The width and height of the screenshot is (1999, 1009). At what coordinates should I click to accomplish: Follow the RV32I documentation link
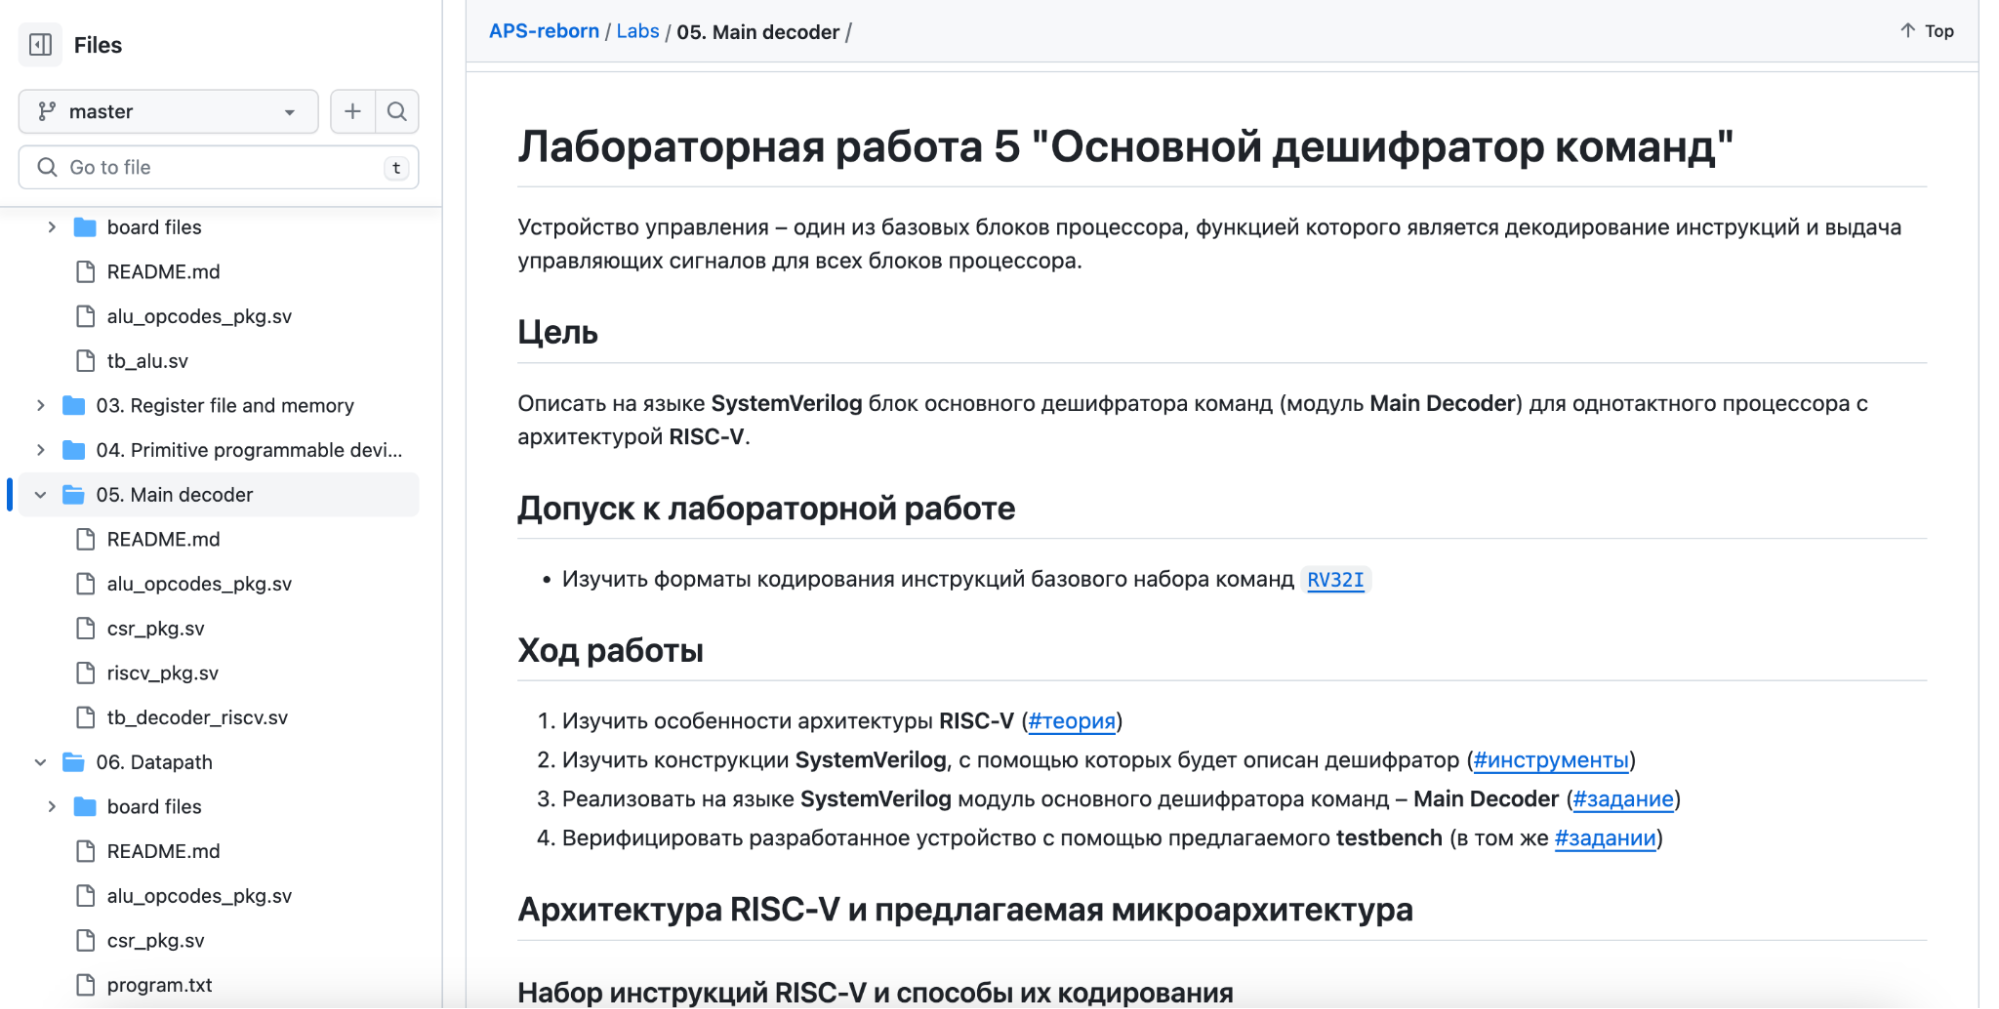click(1334, 579)
